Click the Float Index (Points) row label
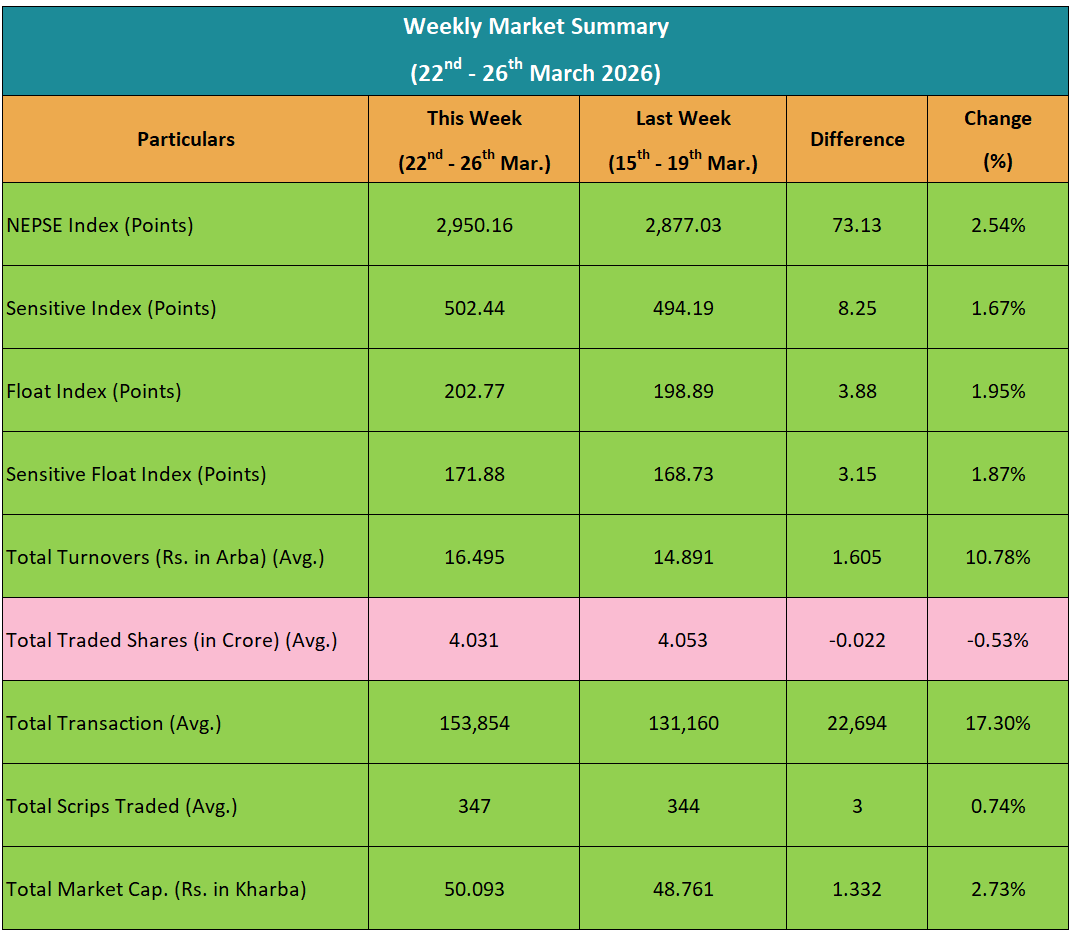Image resolution: width=1069 pixels, height=932 pixels. (94, 391)
